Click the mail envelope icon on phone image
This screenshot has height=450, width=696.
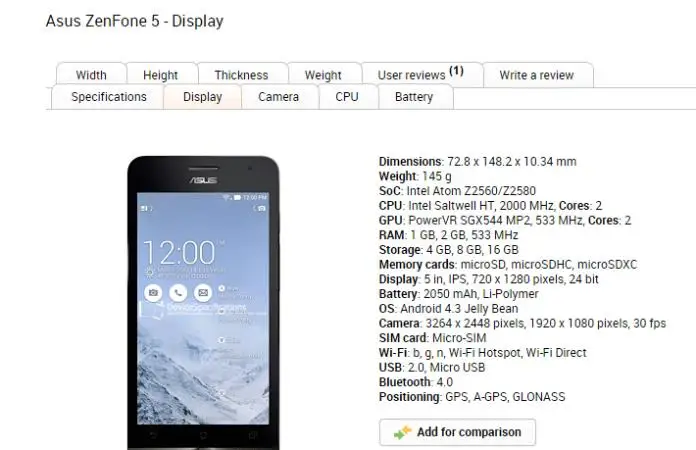coord(203,292)
